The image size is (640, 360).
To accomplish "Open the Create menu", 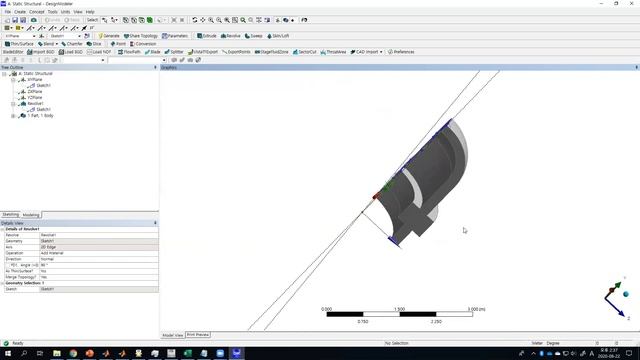I will coord(20,12).
